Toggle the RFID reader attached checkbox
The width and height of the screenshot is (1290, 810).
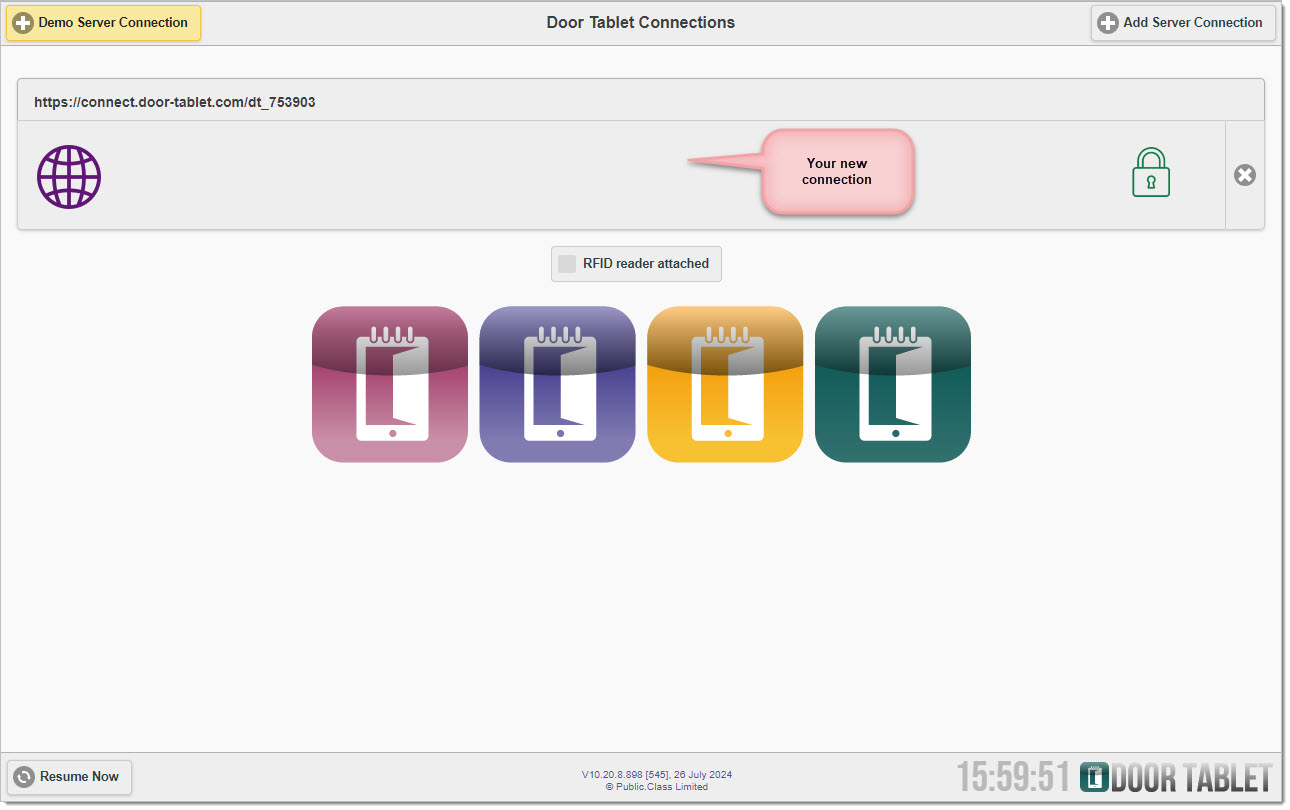[x=567, y=264]
